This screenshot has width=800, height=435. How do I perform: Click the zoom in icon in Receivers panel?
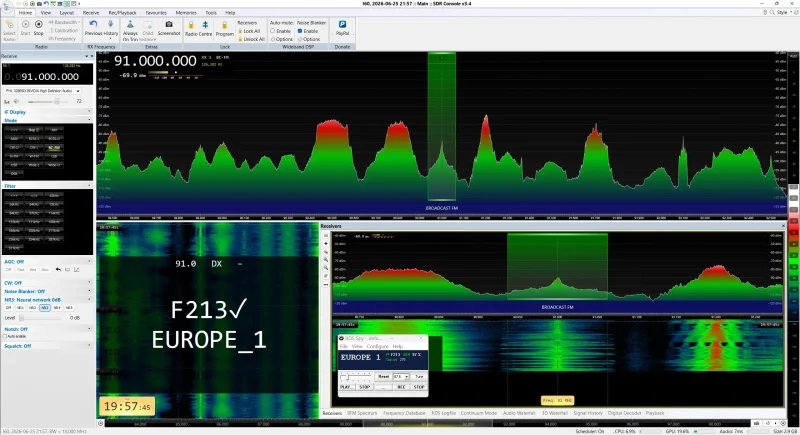[326, 260]
